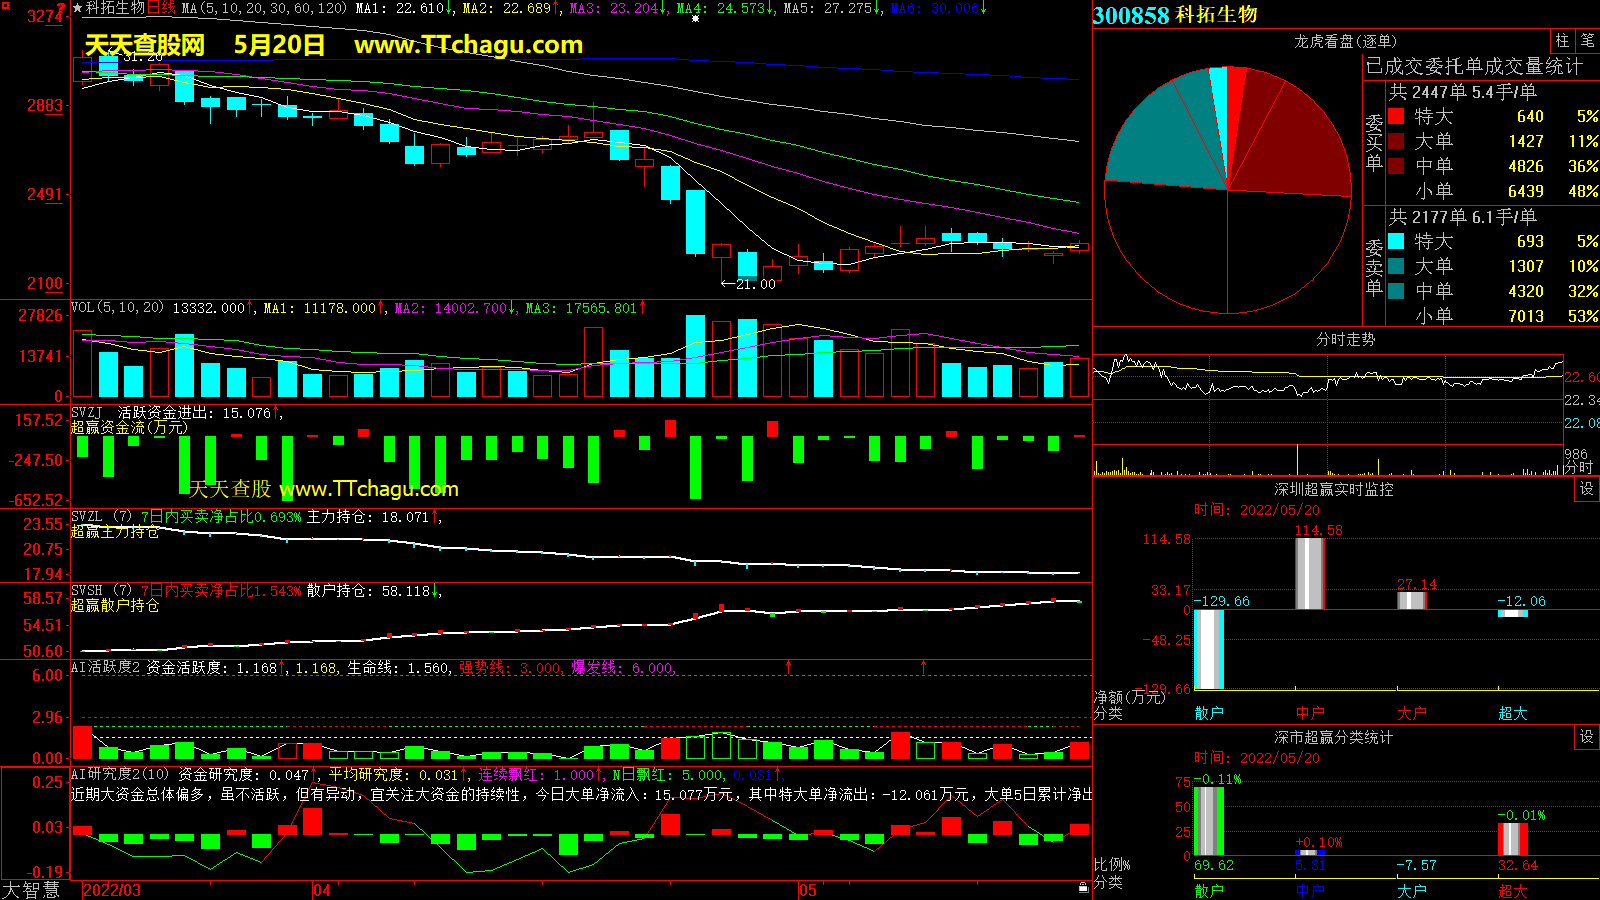The width and height of the screenshot is (1600, 900).
Task: Click the lock icon at chart bottom-right
Action: (1083, 888)
